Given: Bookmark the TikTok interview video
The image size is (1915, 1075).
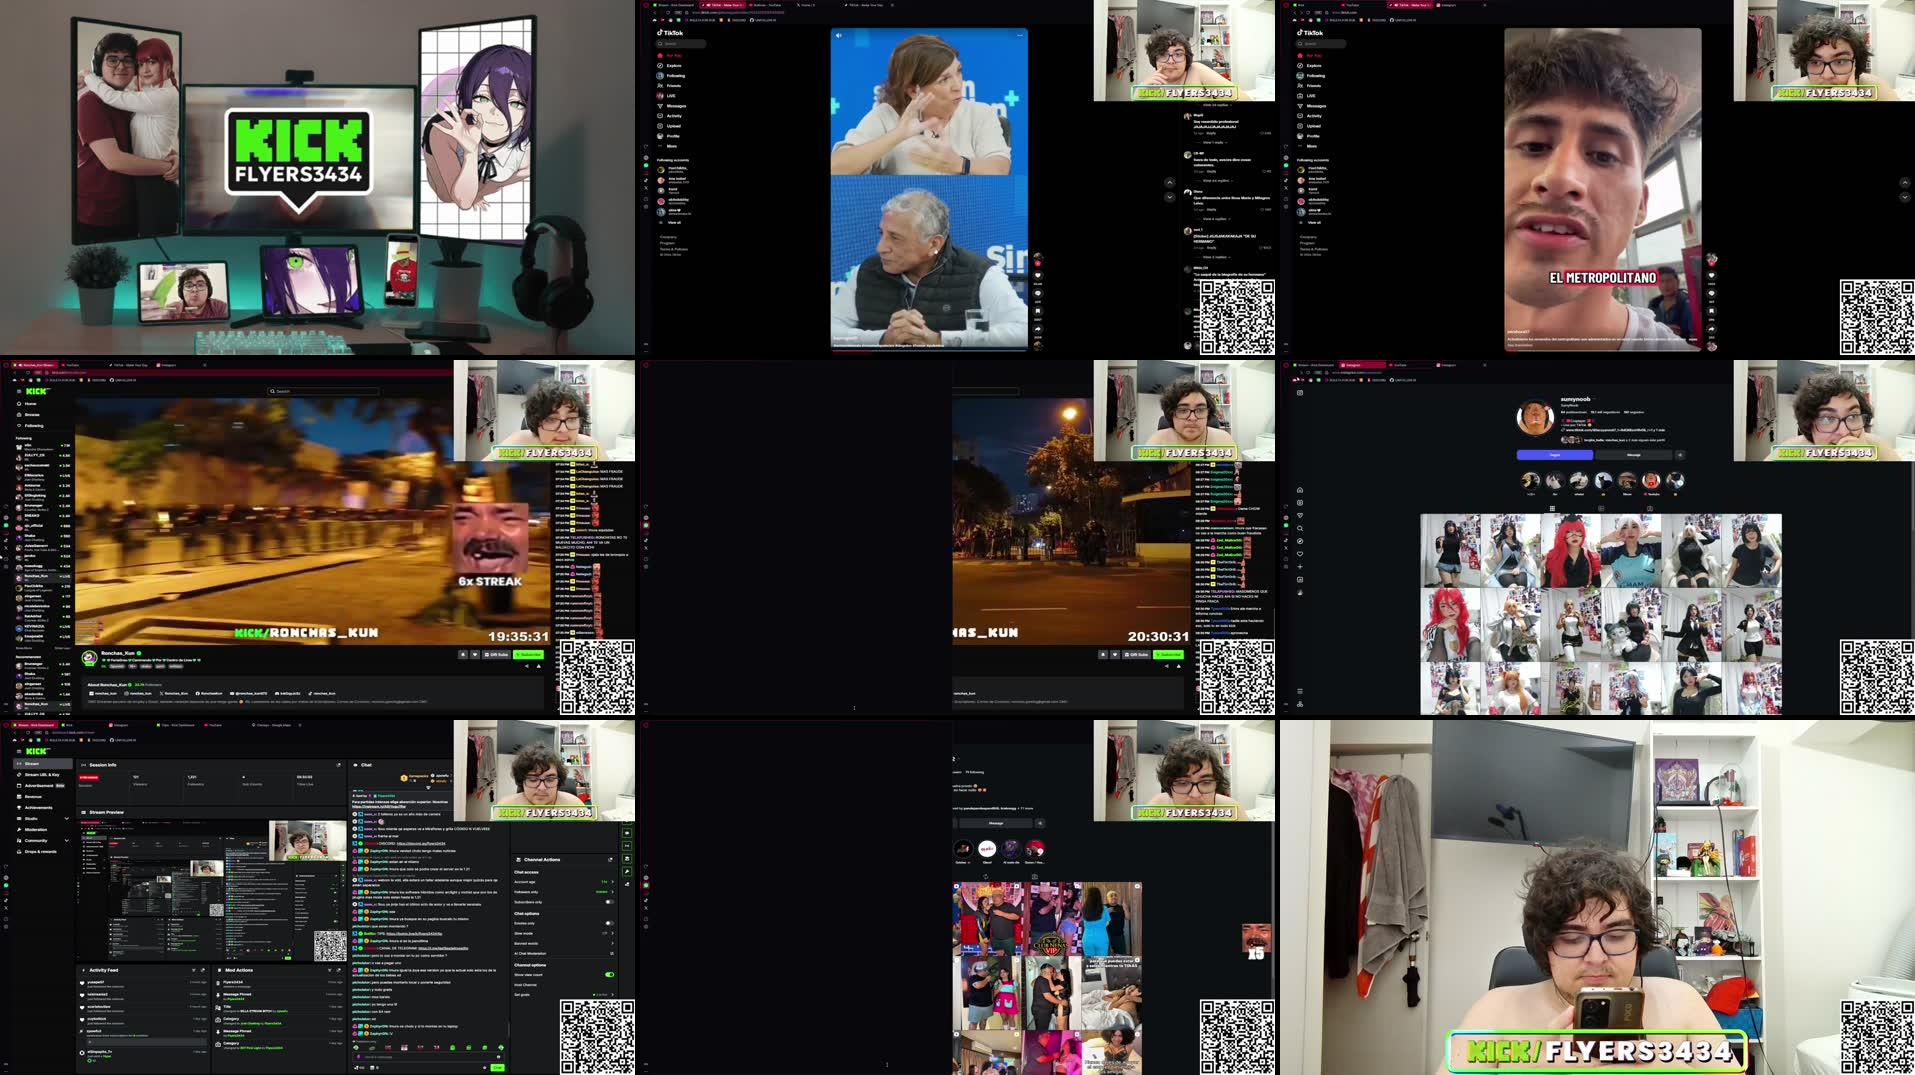Looking at the screenshot, I should [1038, 311].
